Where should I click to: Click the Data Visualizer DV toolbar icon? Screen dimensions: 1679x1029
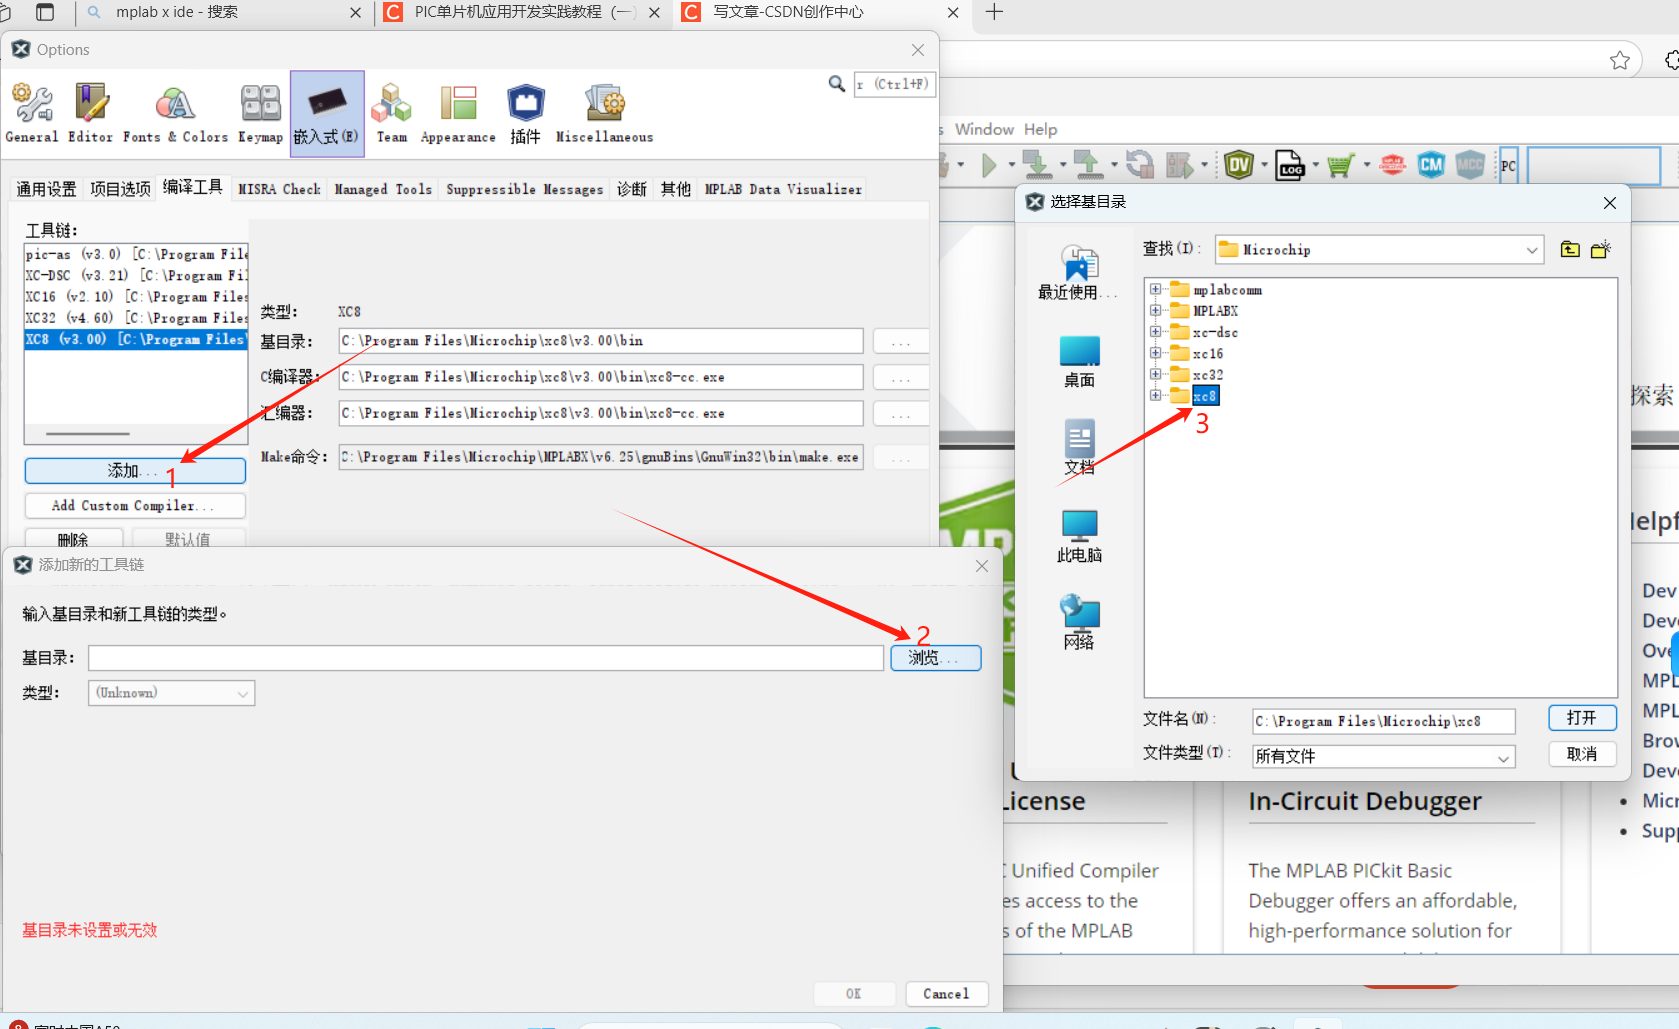pos(1239,165)
